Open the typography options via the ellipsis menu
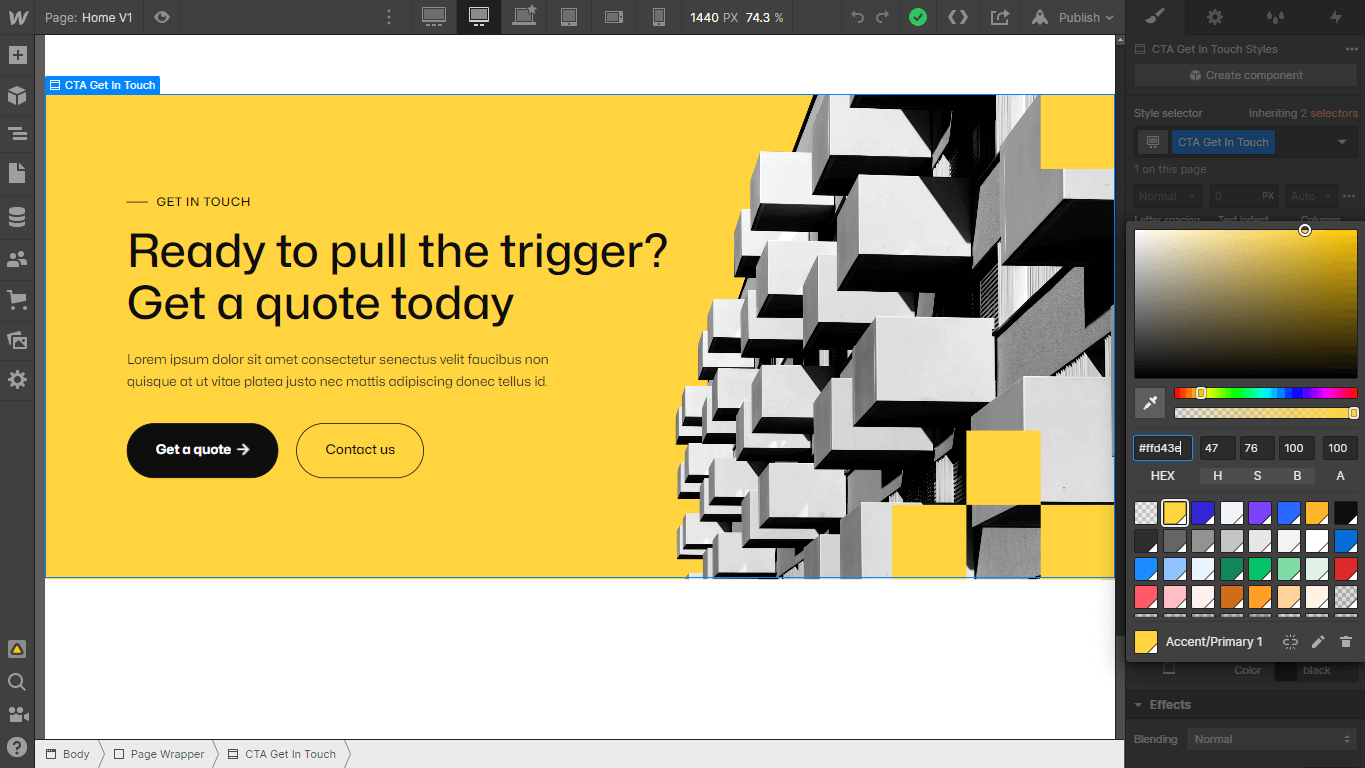 pos(1349,196)
